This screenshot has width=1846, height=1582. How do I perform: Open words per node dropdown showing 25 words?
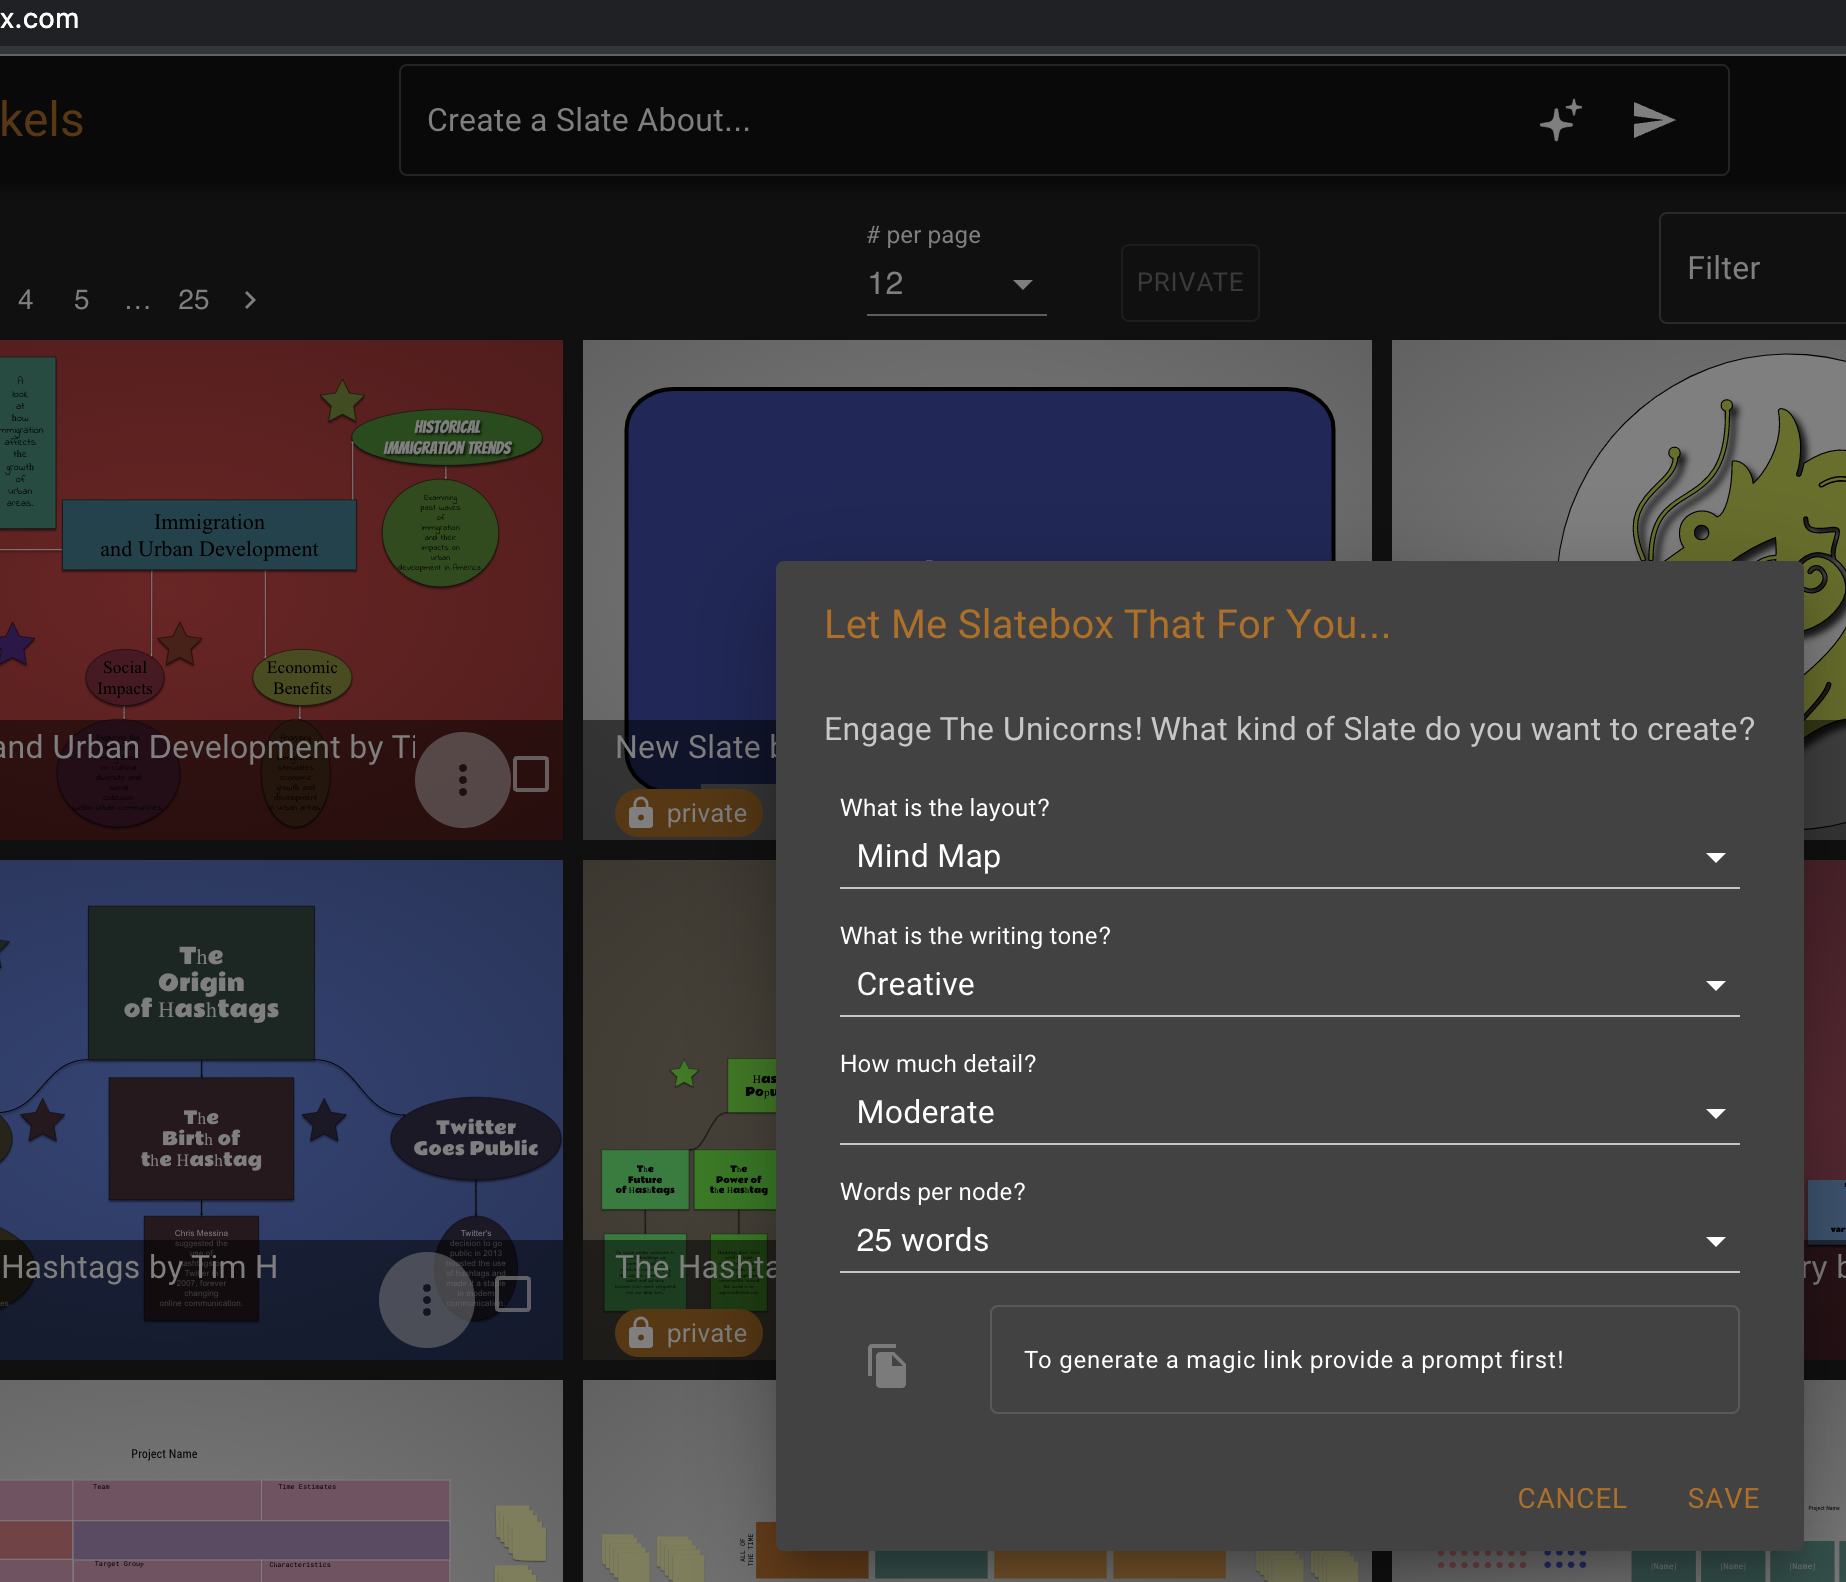click(x=1290, y=1241)
